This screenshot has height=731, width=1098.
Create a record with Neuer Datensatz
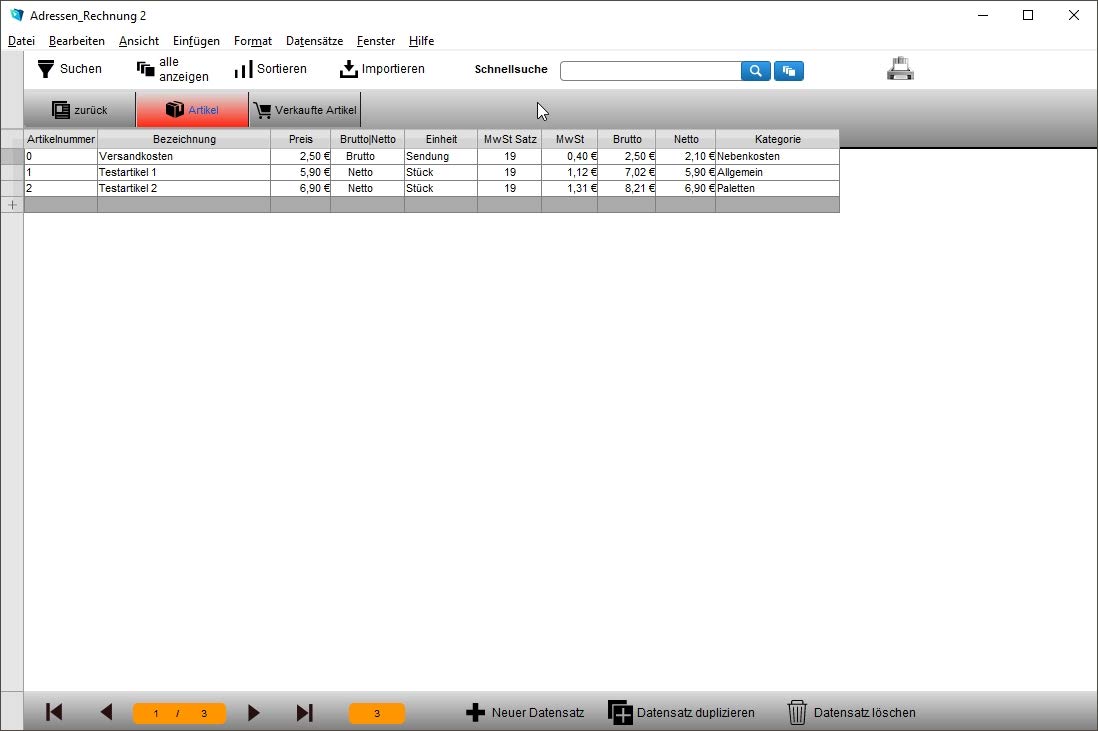524,713
